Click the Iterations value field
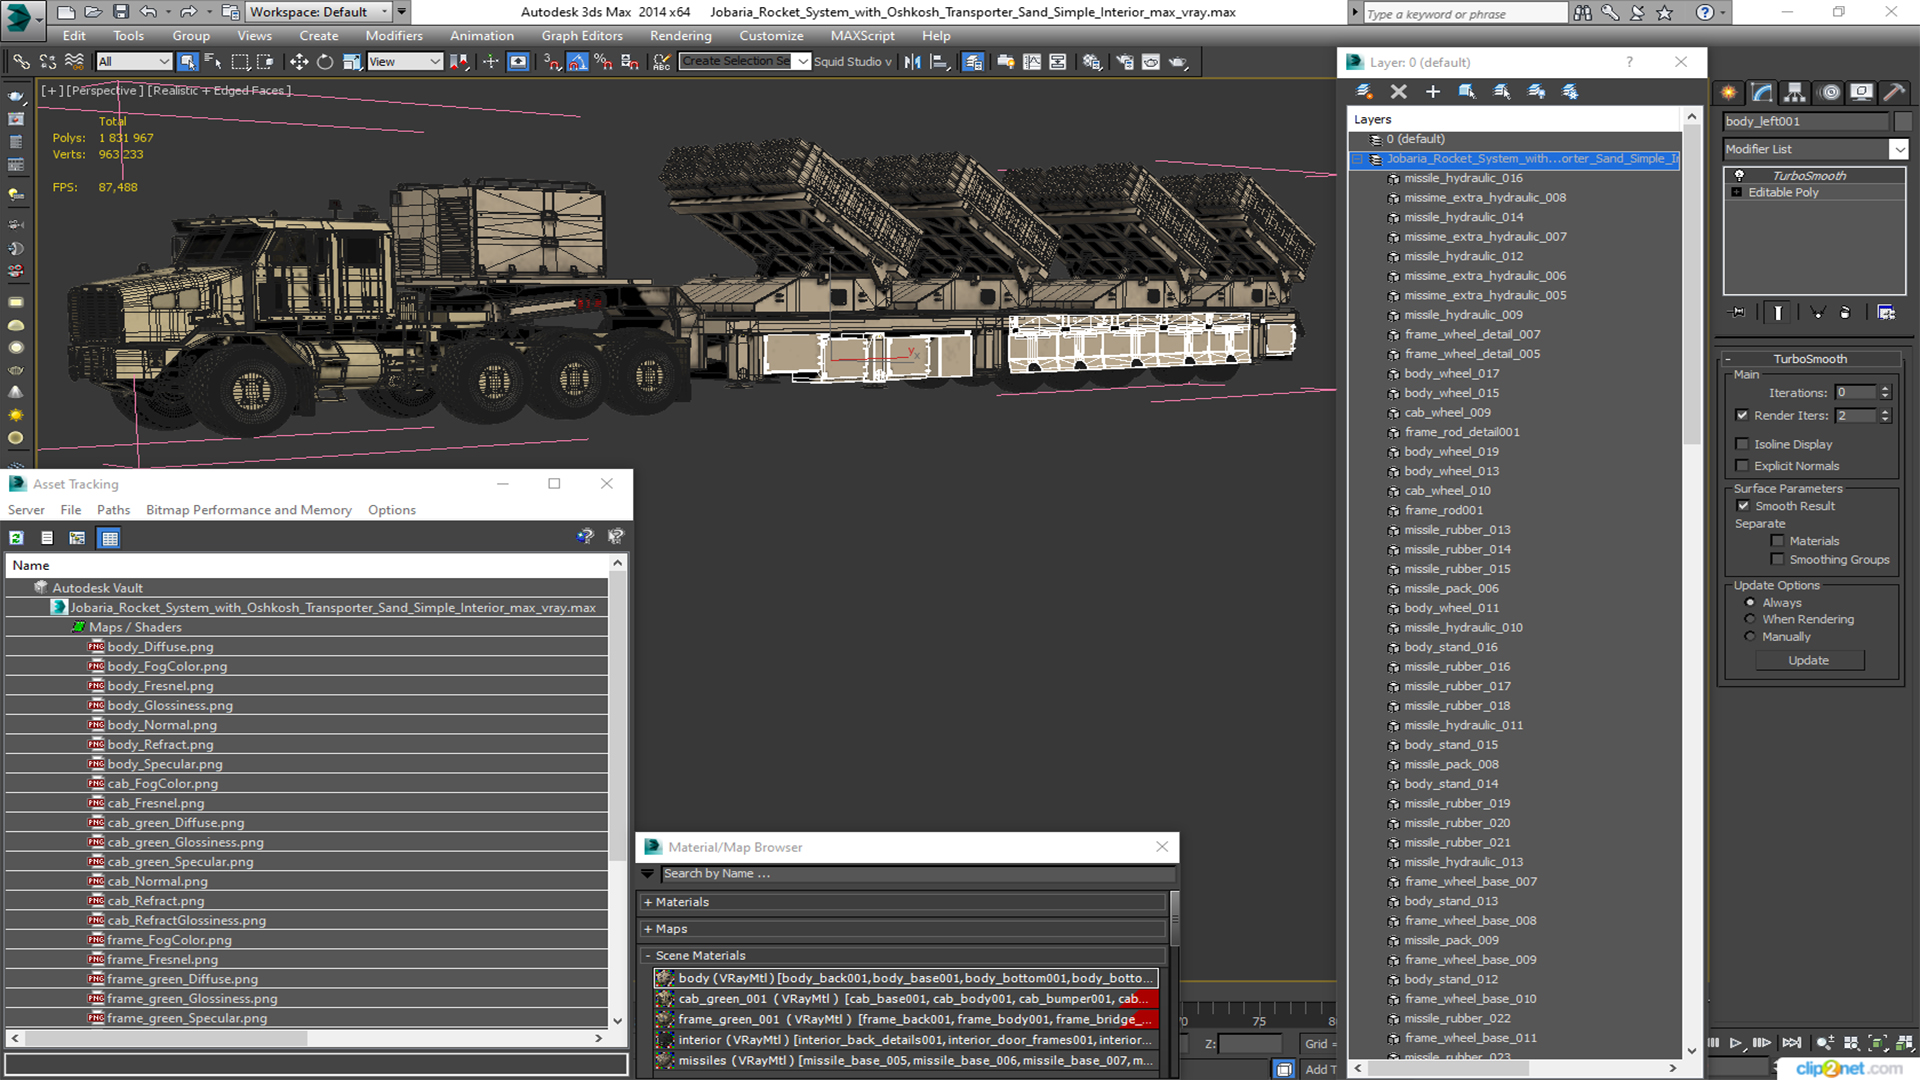This screenshot has height=1080, width=1920. click(x=1856, y=393)
